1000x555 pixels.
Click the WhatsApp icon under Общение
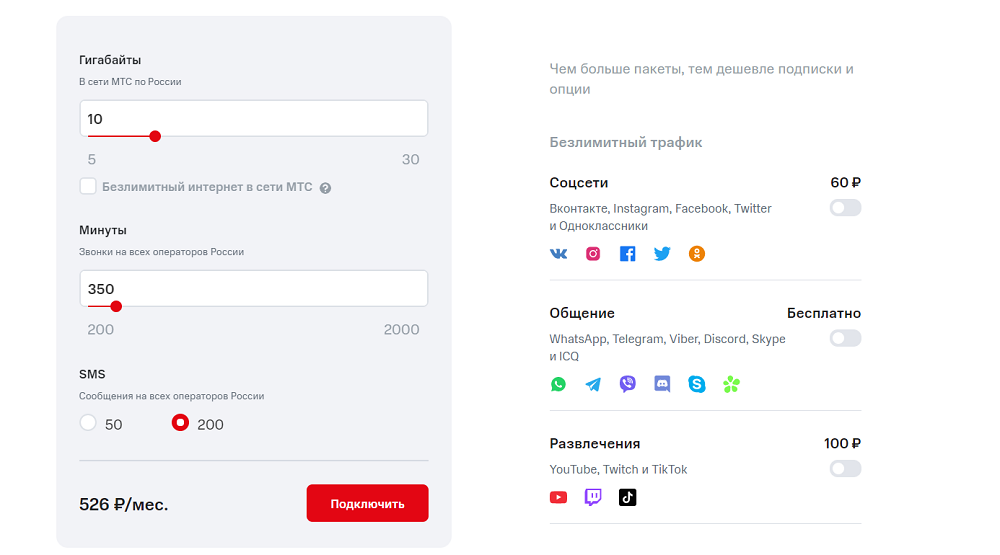(558, 384)
